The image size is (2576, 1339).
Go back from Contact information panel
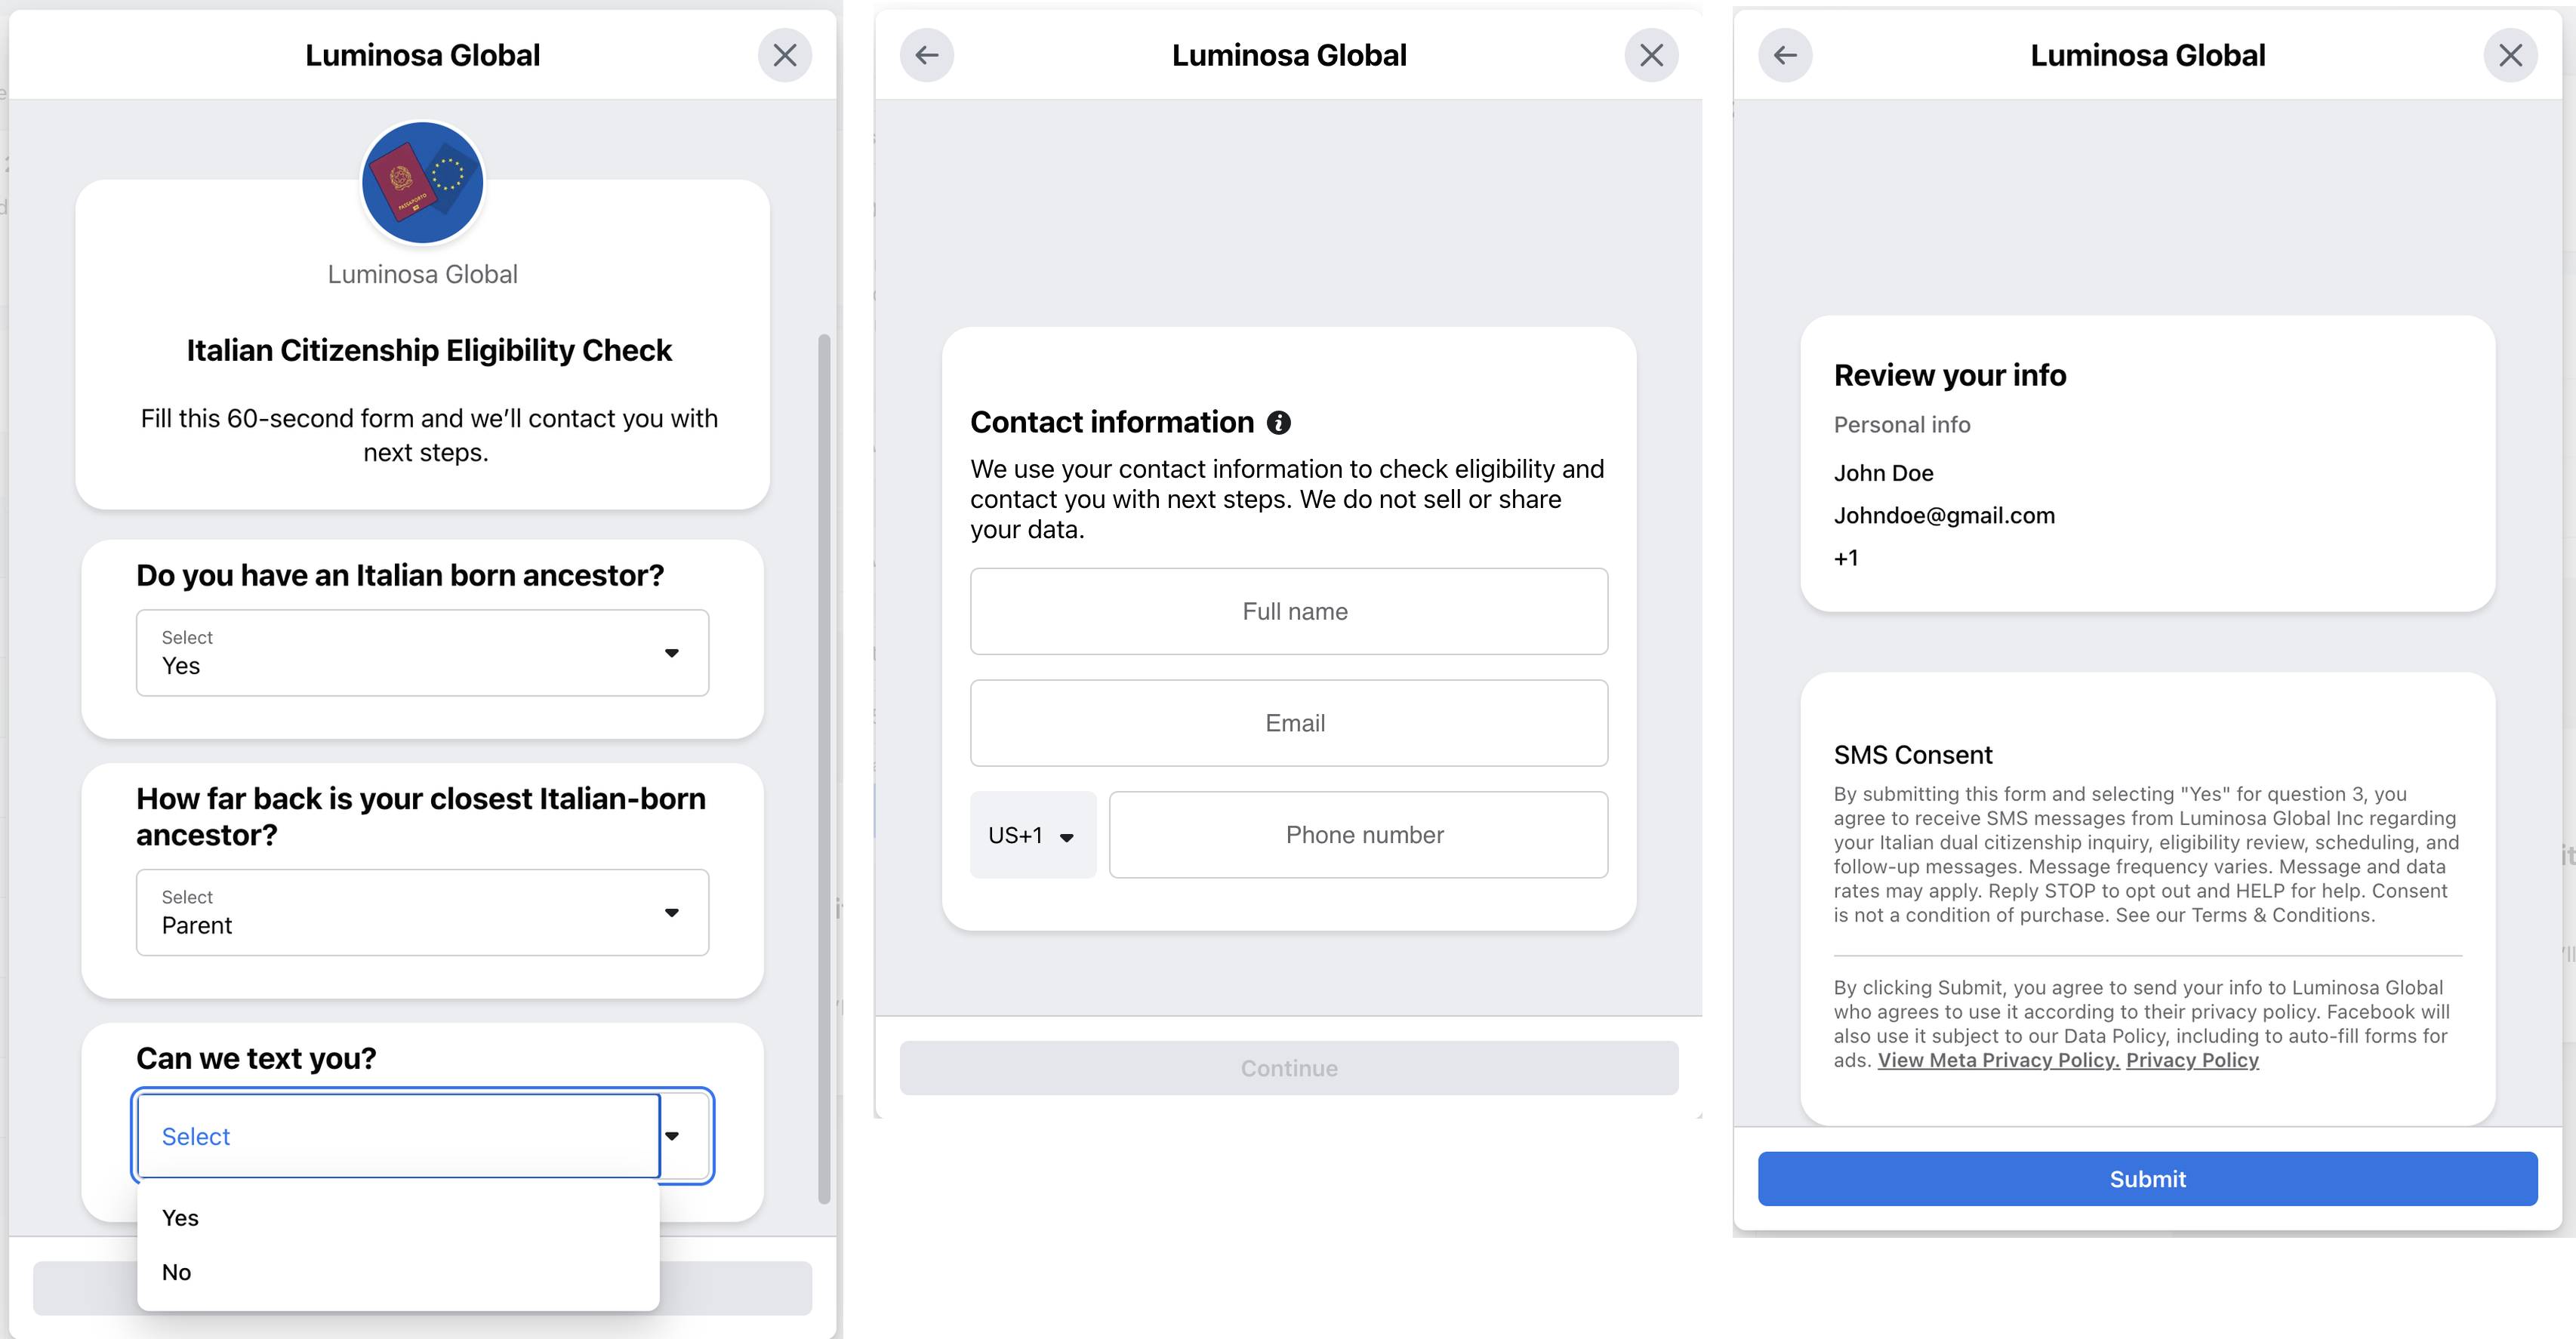point(926,55)
